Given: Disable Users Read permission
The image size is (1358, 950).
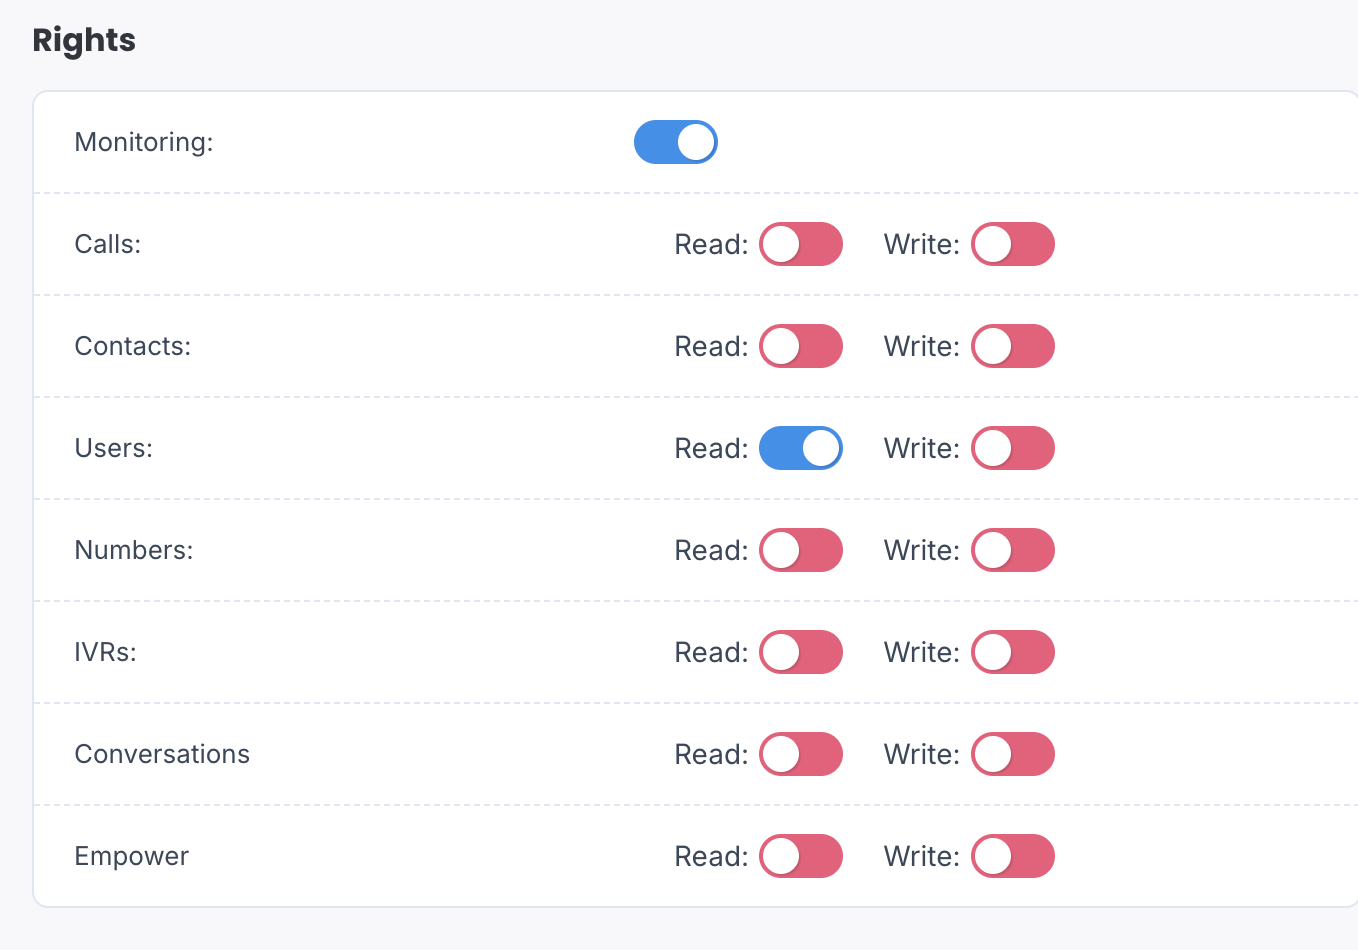Looking at the screenshot, I should [x=801, y=448].
